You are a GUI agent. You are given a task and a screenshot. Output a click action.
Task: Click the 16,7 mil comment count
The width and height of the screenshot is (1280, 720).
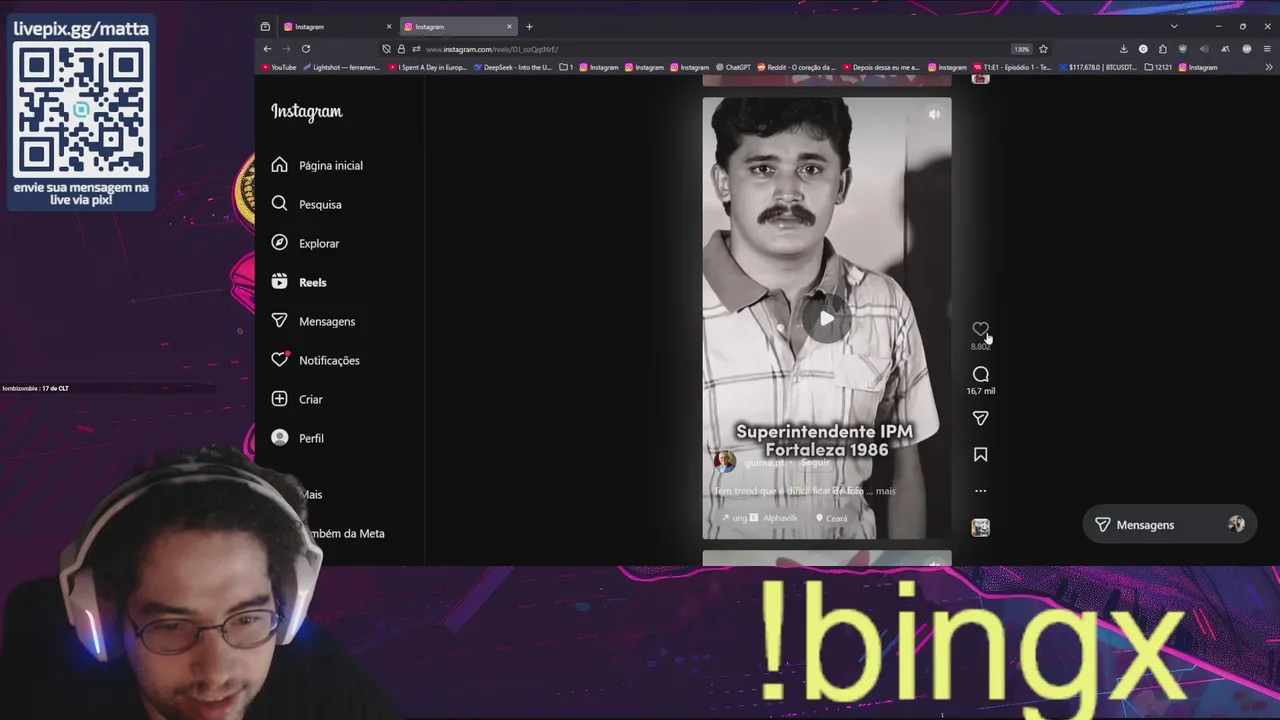(x=980, y=391)
